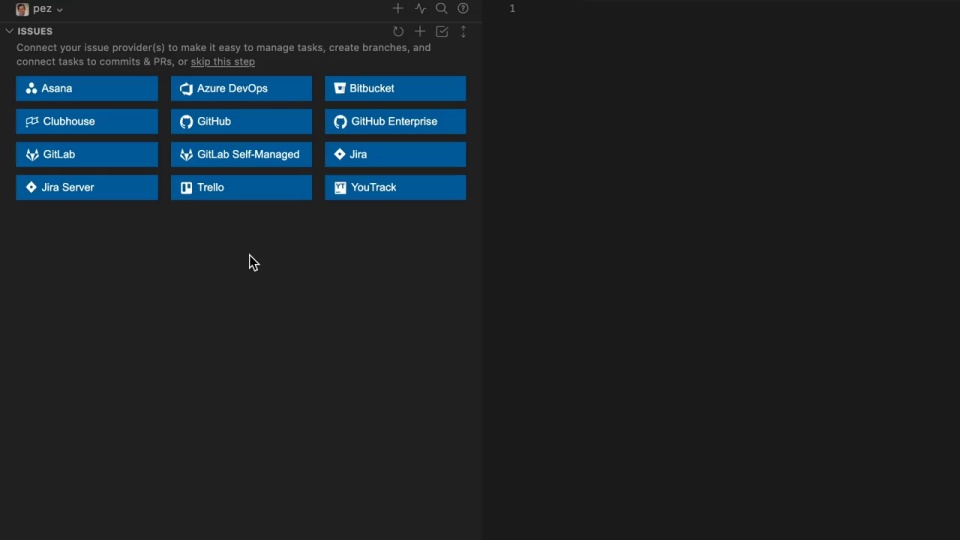The image size is (960, 540).
Task: Connect to Asana
Action: point(87,88)
